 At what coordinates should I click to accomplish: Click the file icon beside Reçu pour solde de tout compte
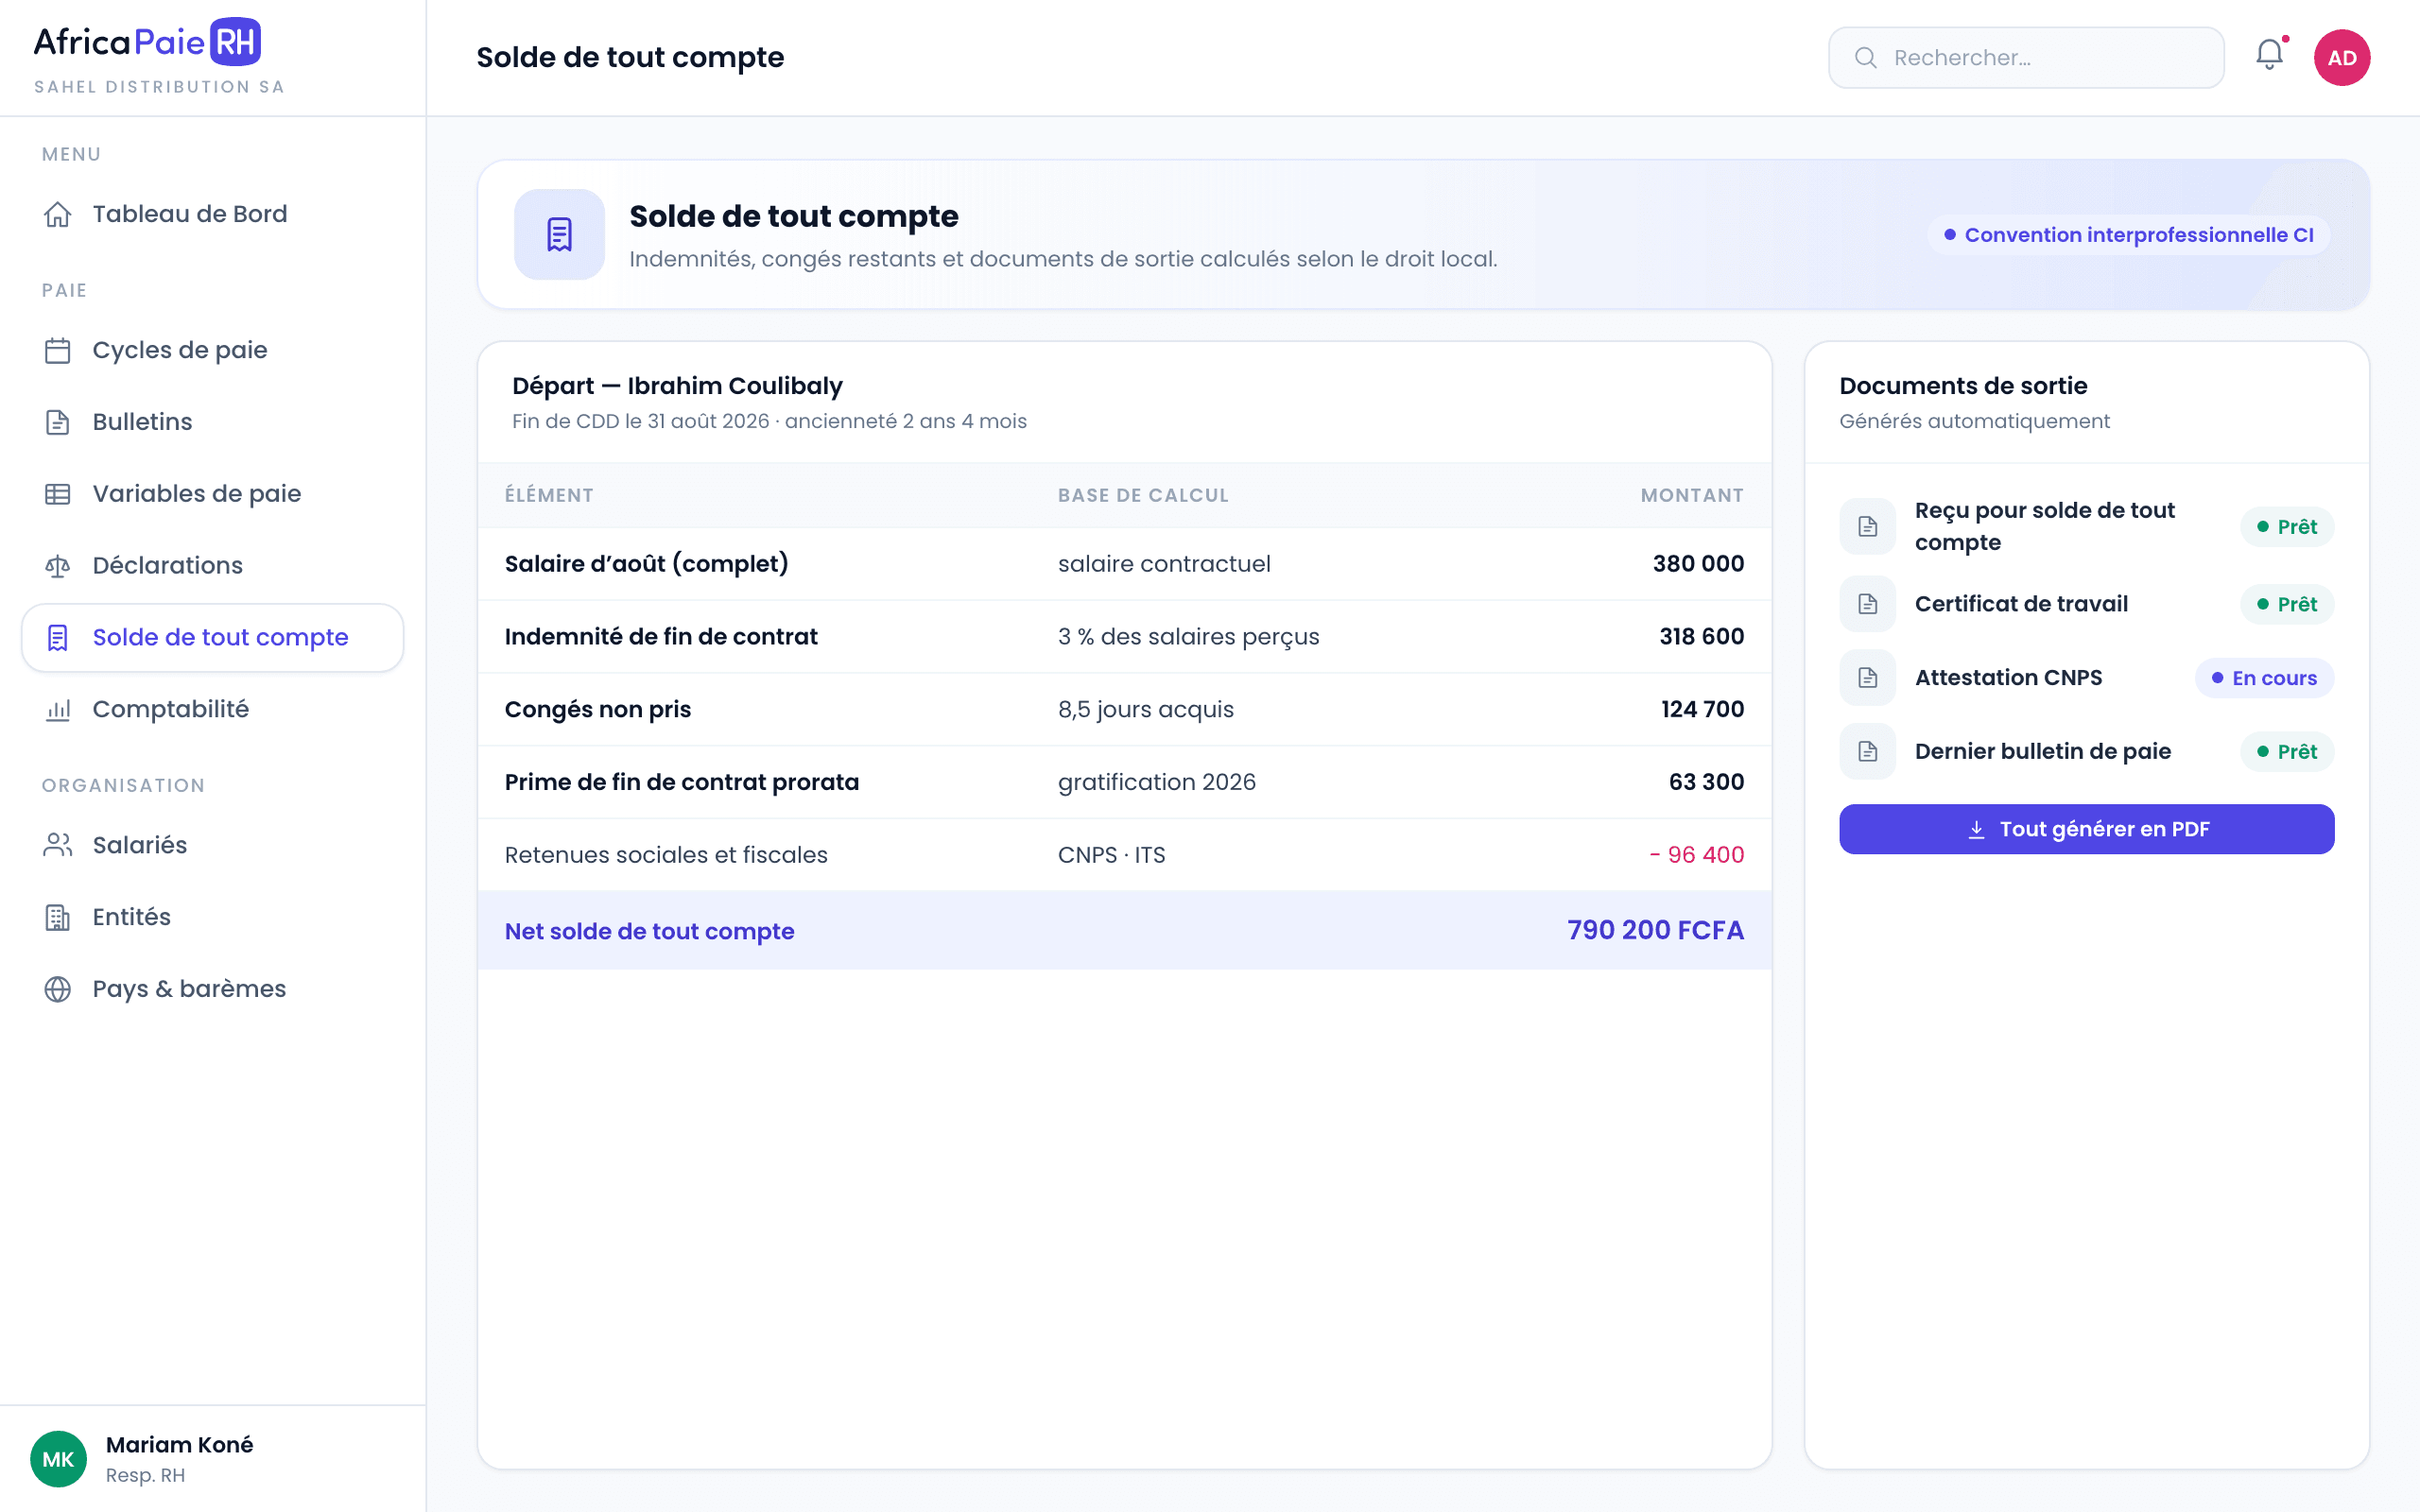coord(1867,526)
